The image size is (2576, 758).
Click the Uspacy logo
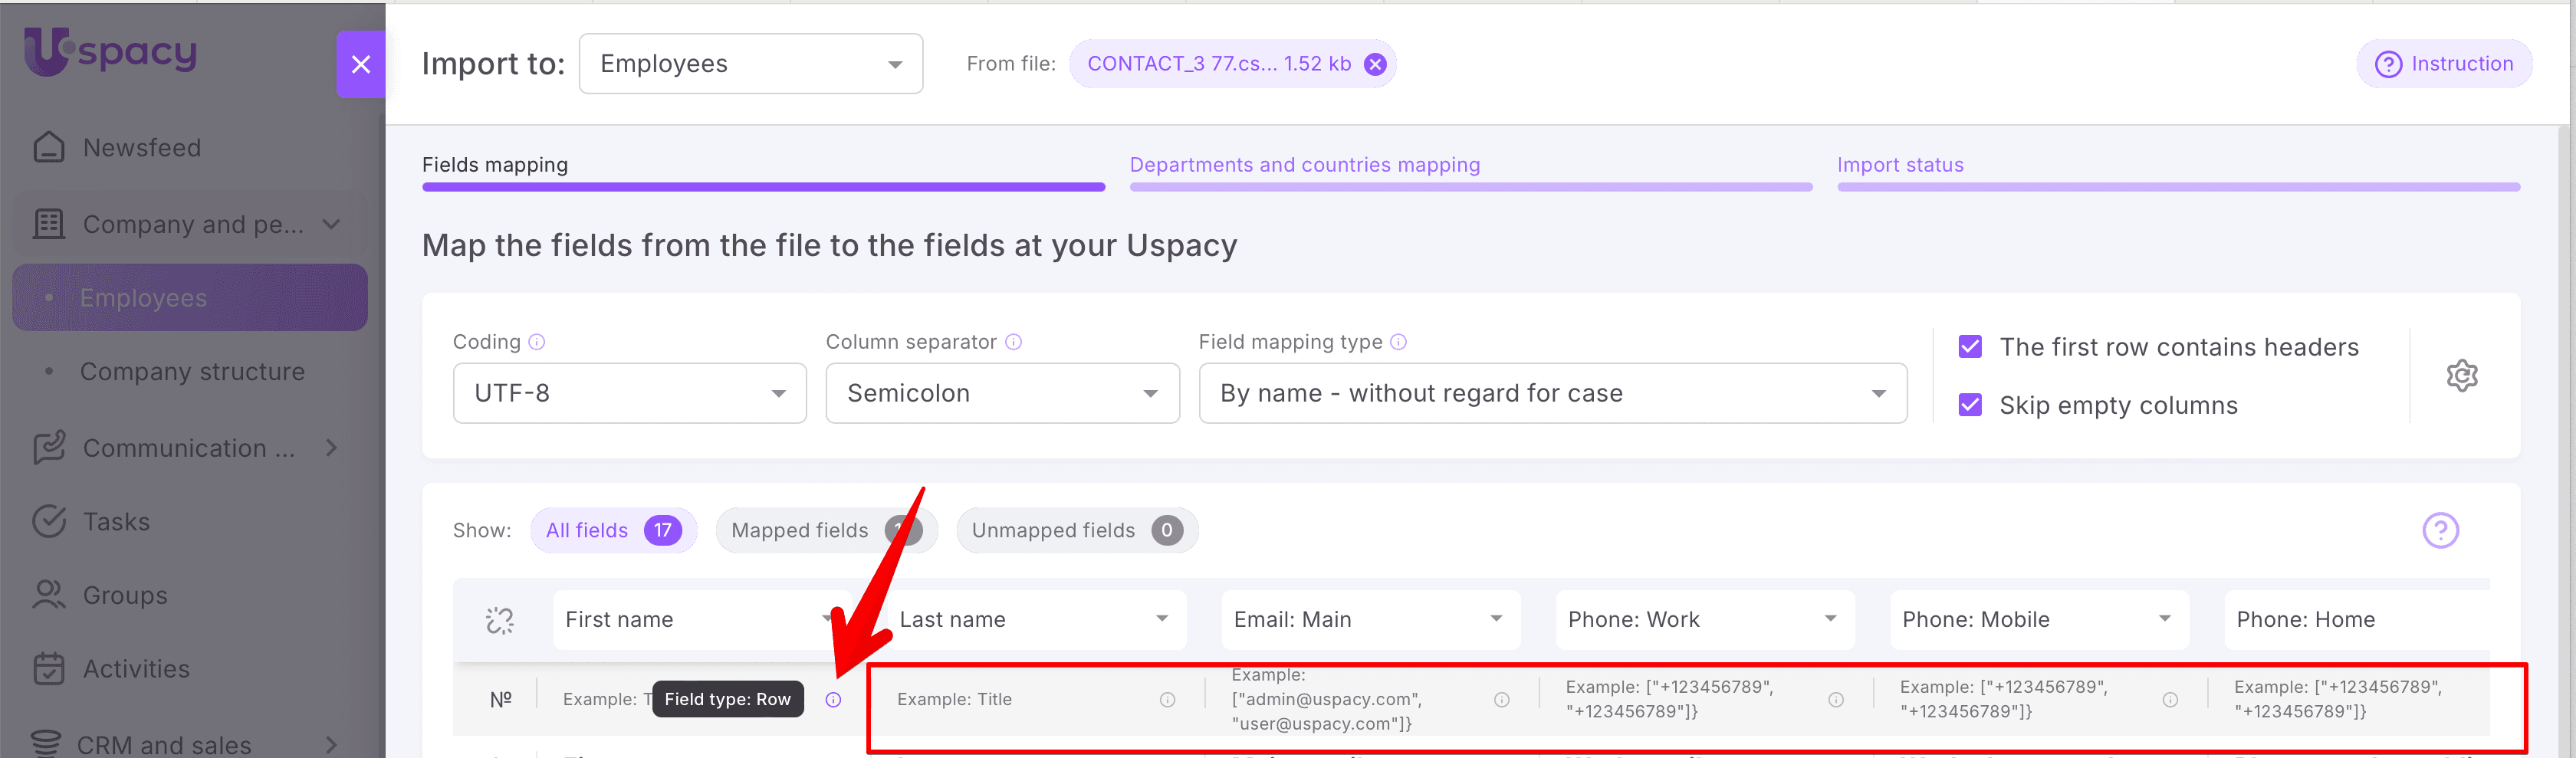point(110,50)
